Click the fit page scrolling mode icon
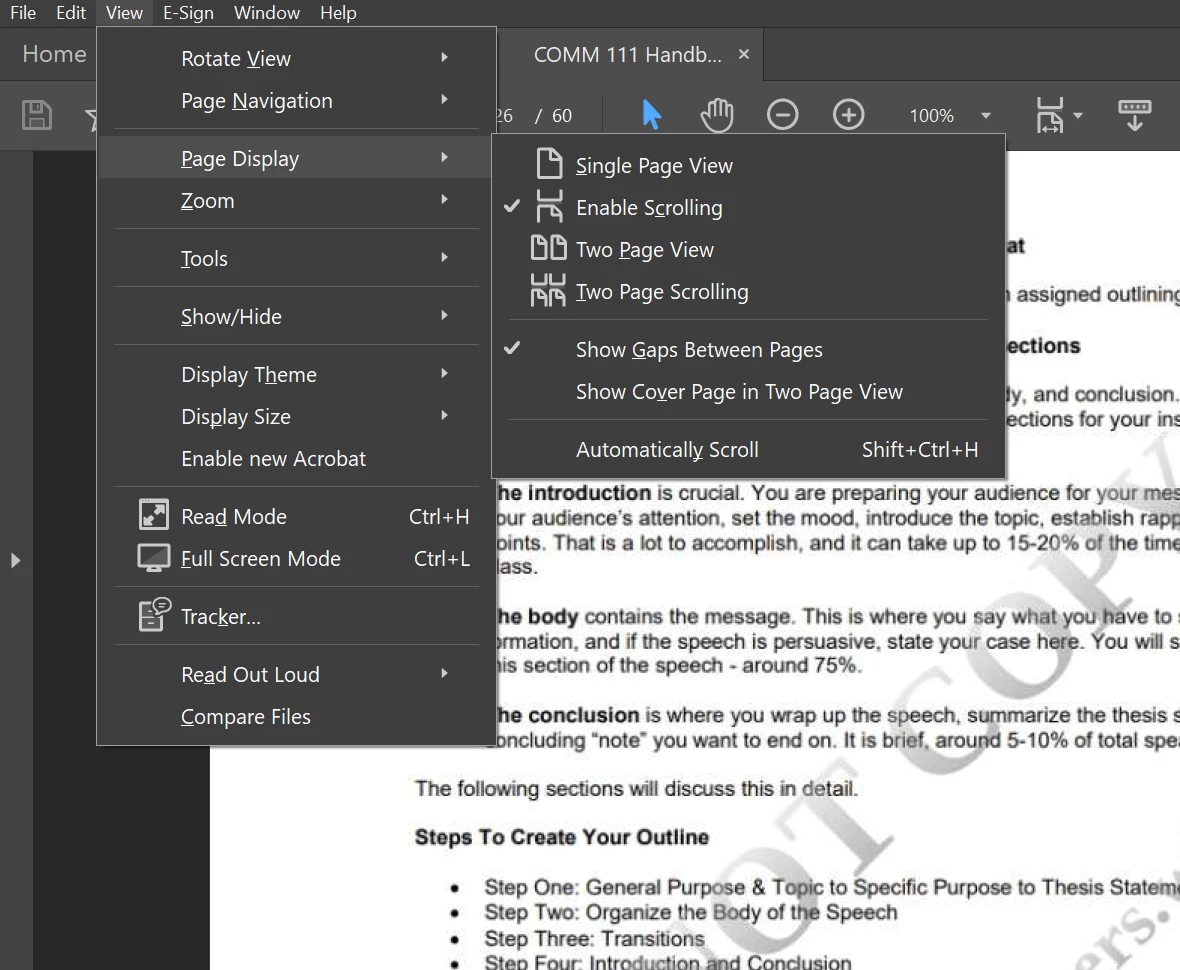This screenshot has height=970, width=1180. pyautogui.click(x=1050, y=115)
